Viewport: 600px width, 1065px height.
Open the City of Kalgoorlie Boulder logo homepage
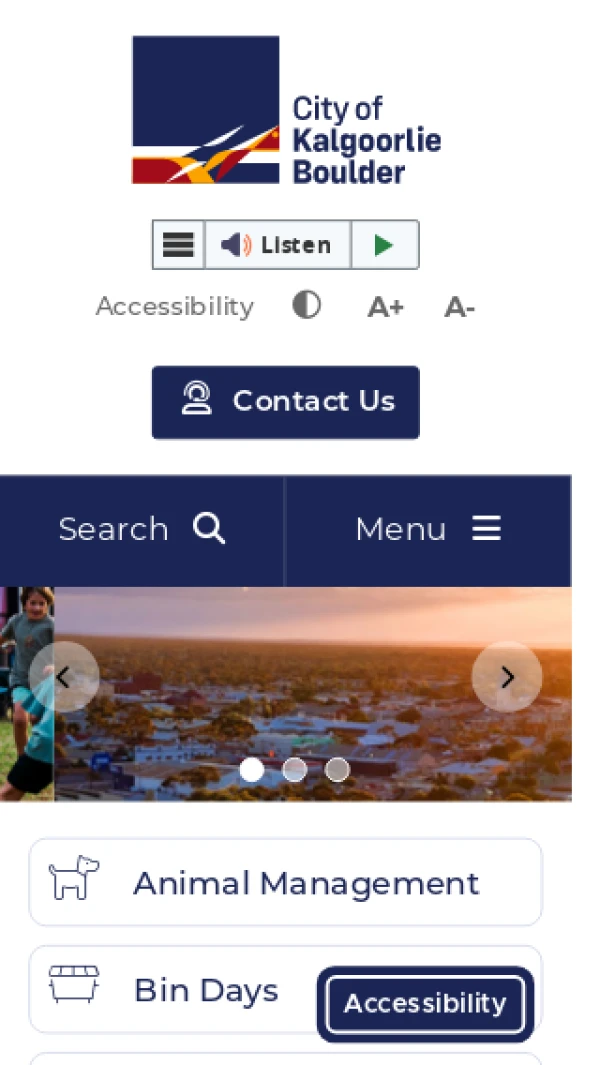[286, 110]
